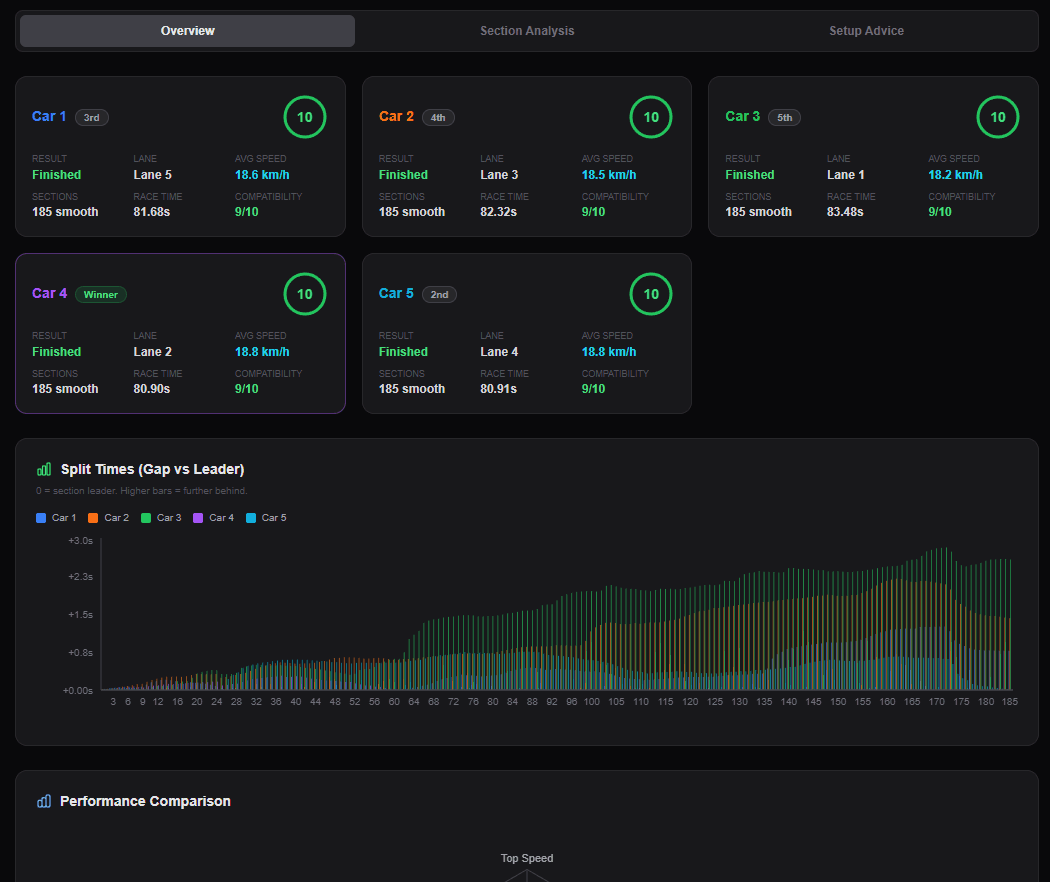Viewport: 1050px width, 882px height.
Task: Click the Top Speed radar axis label
Action: (x=527, y=858)
